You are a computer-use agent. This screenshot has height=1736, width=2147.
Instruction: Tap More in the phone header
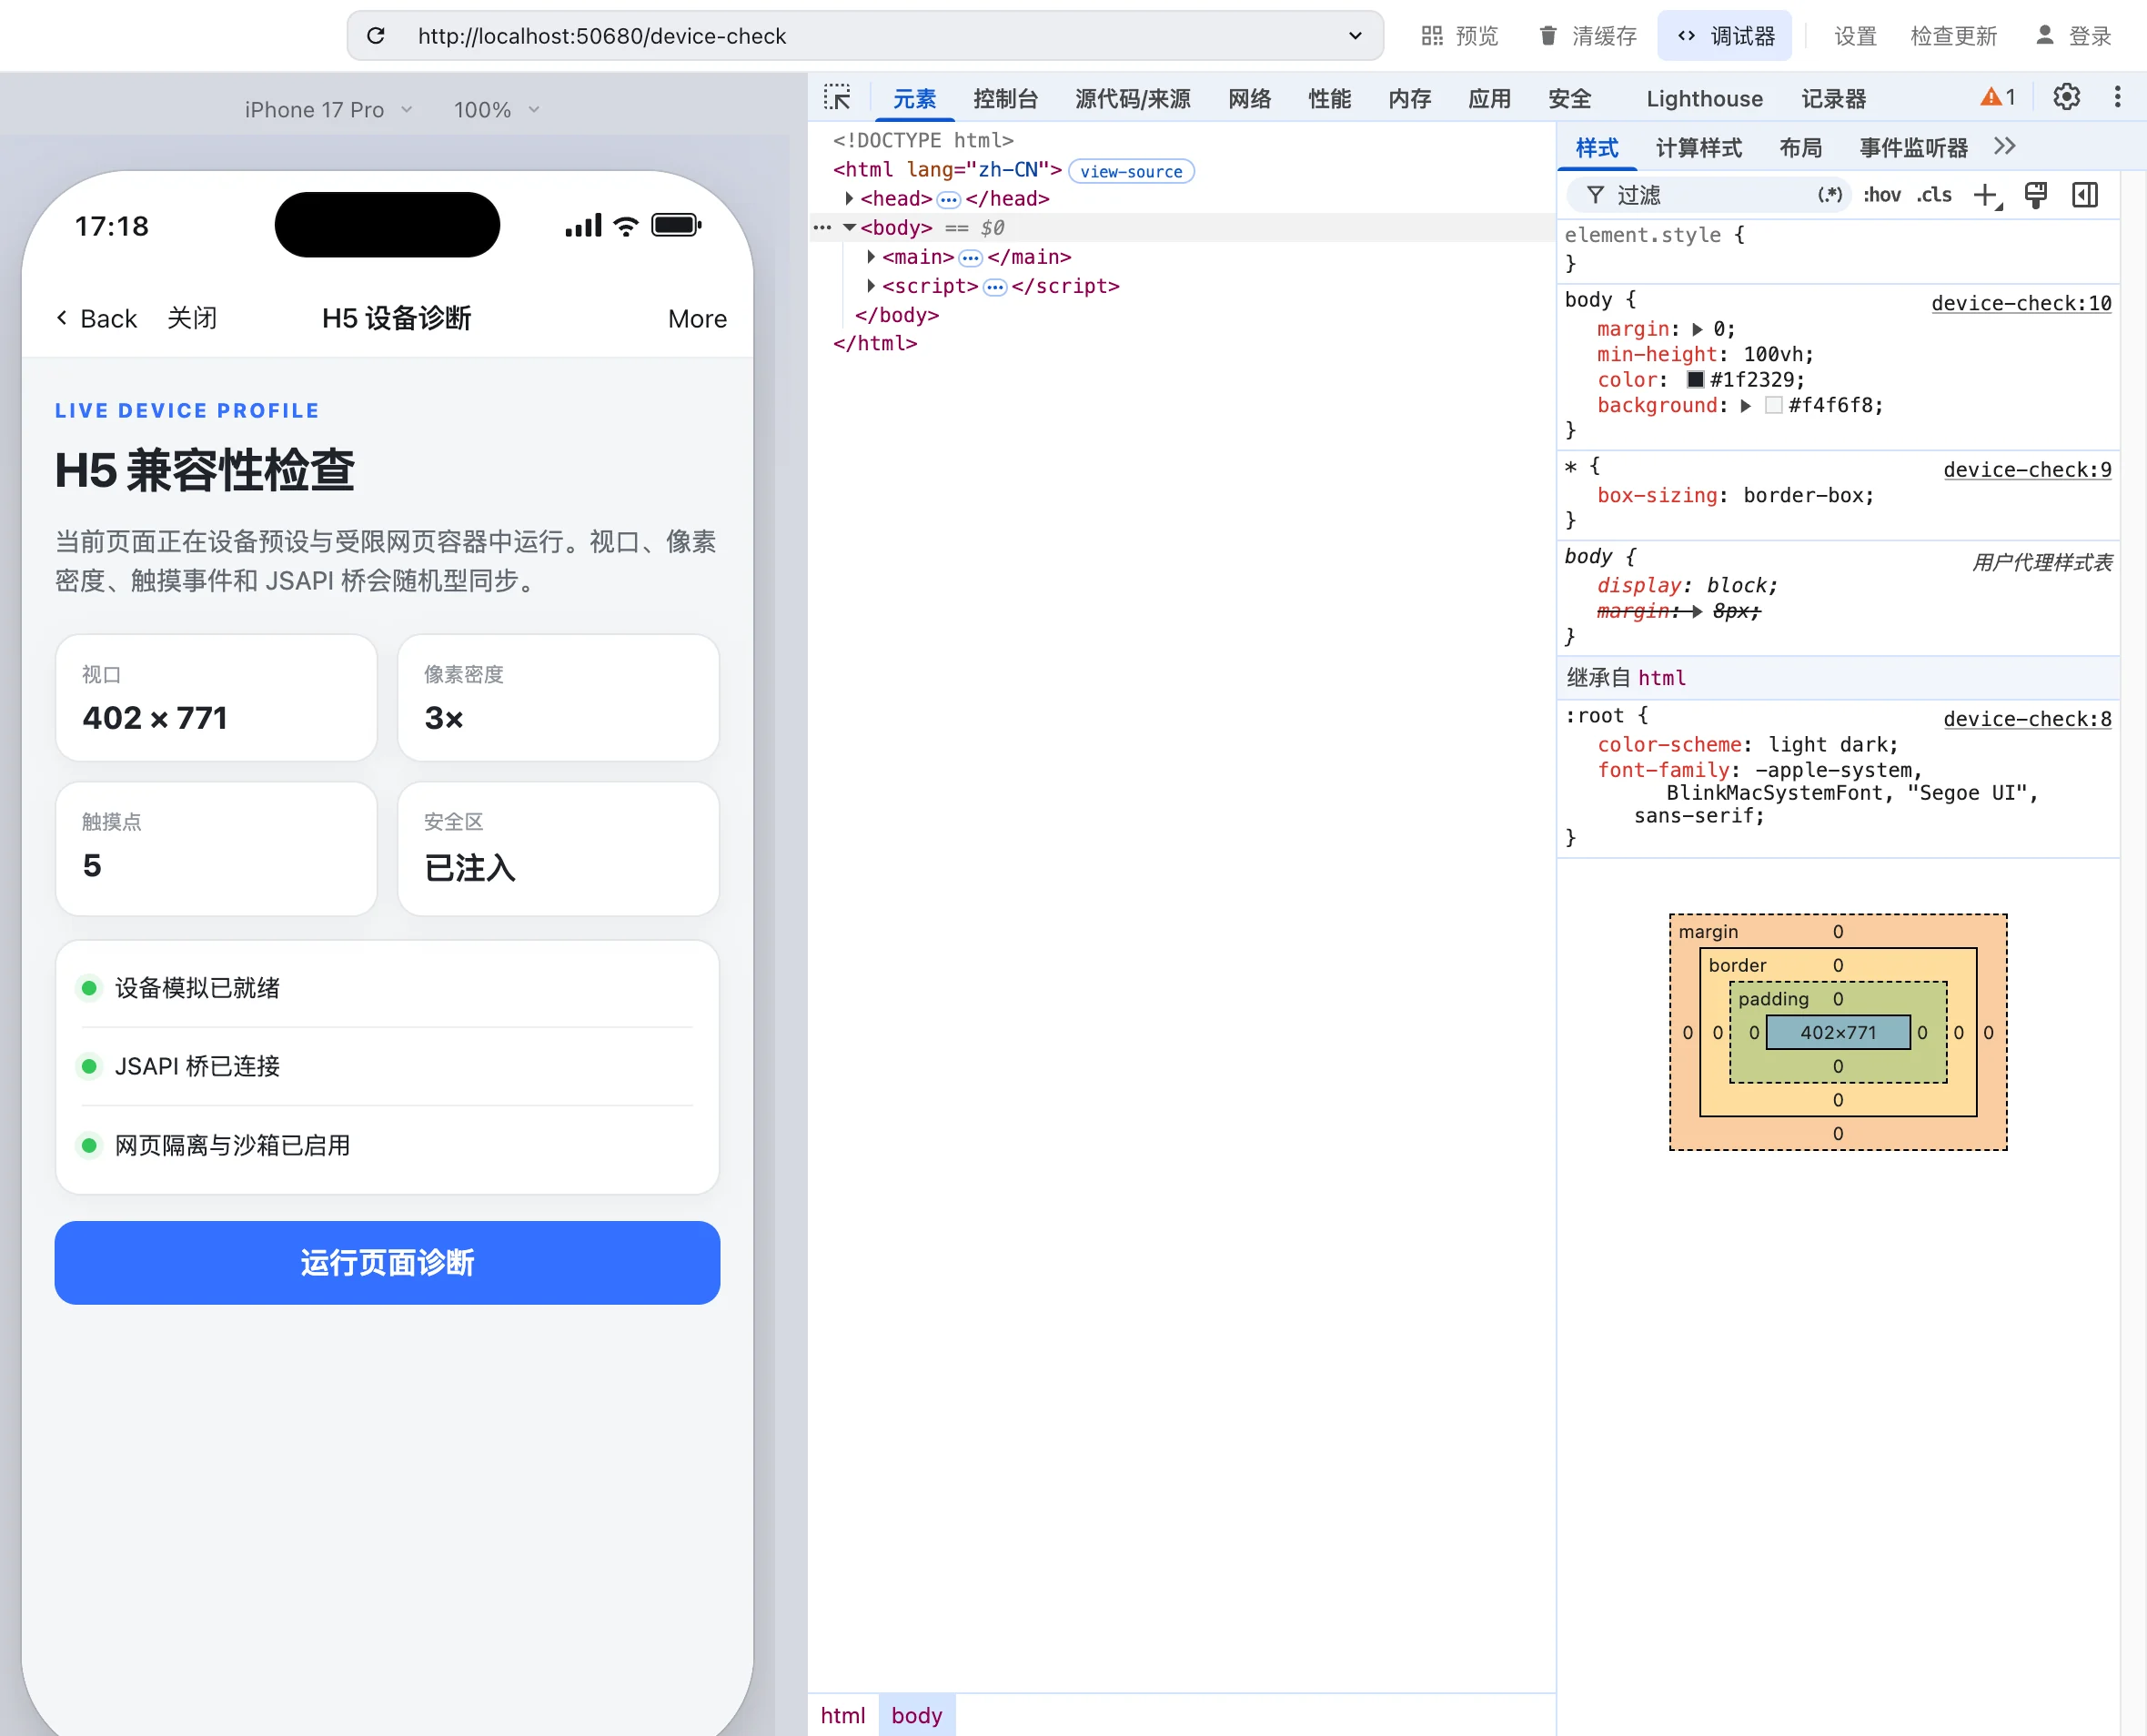697,319
